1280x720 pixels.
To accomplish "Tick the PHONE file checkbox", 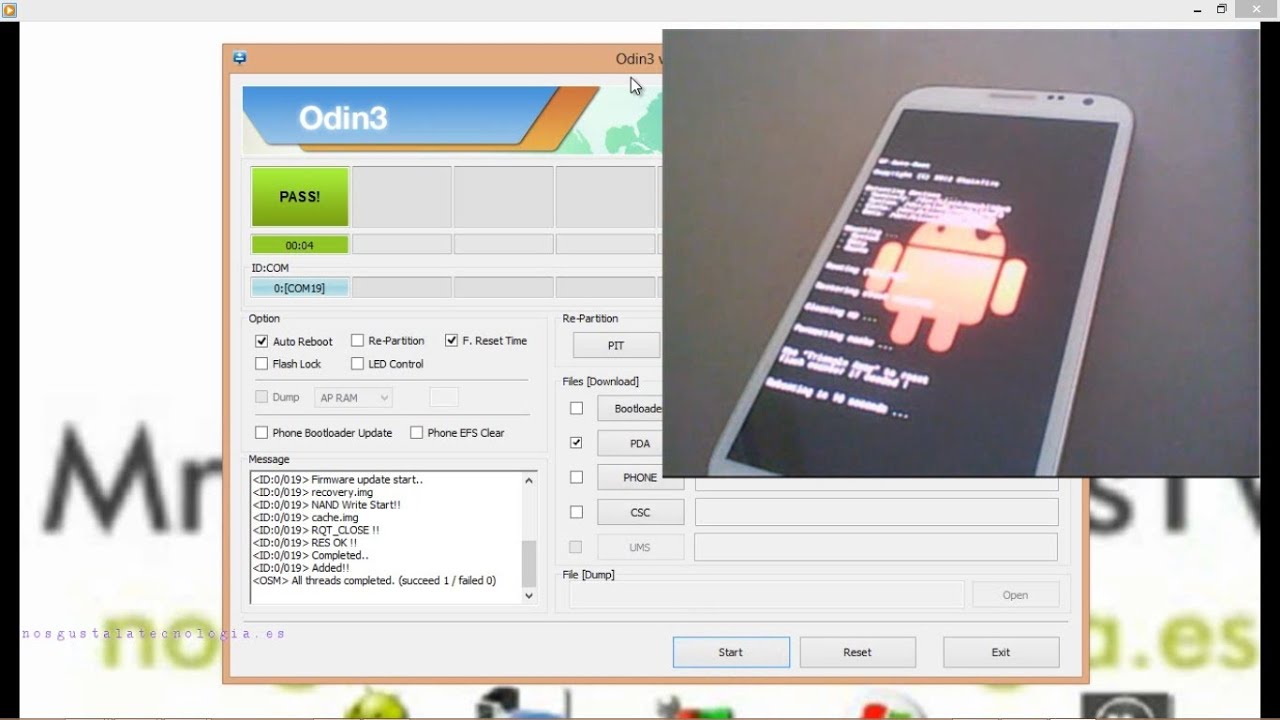I will coord(576,477).
